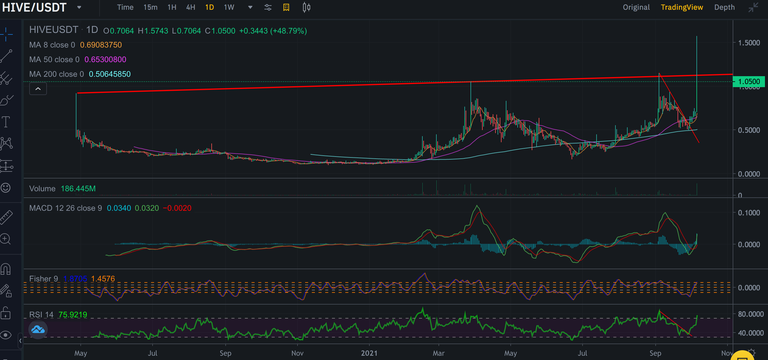Click the +0.3443 (+48.79%) change value

[x=273, y=31]
